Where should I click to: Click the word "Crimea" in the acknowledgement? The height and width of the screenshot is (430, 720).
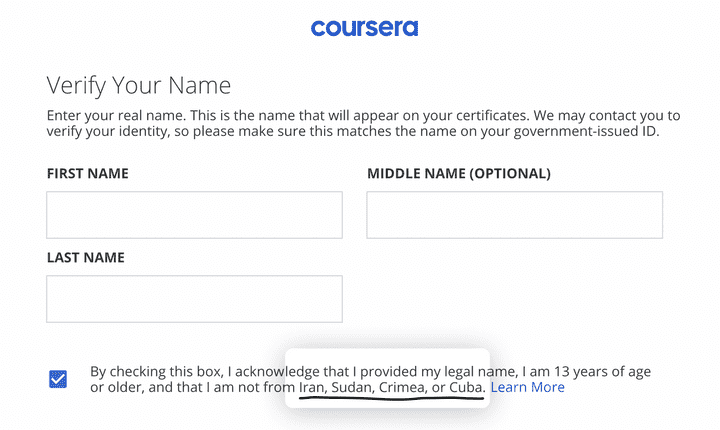402,387
